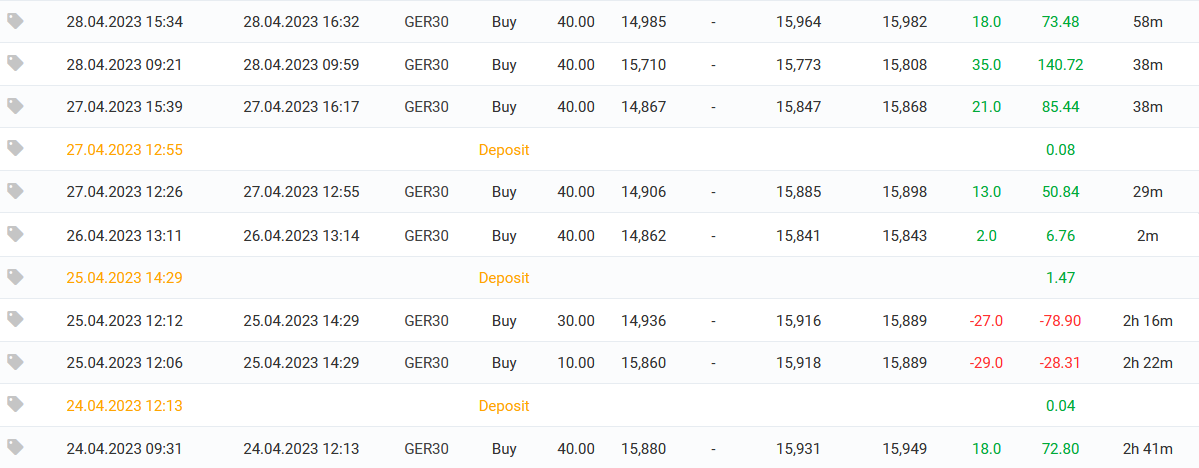Tag the trade opened 24.04.2023 09:31

click(15, 447)
